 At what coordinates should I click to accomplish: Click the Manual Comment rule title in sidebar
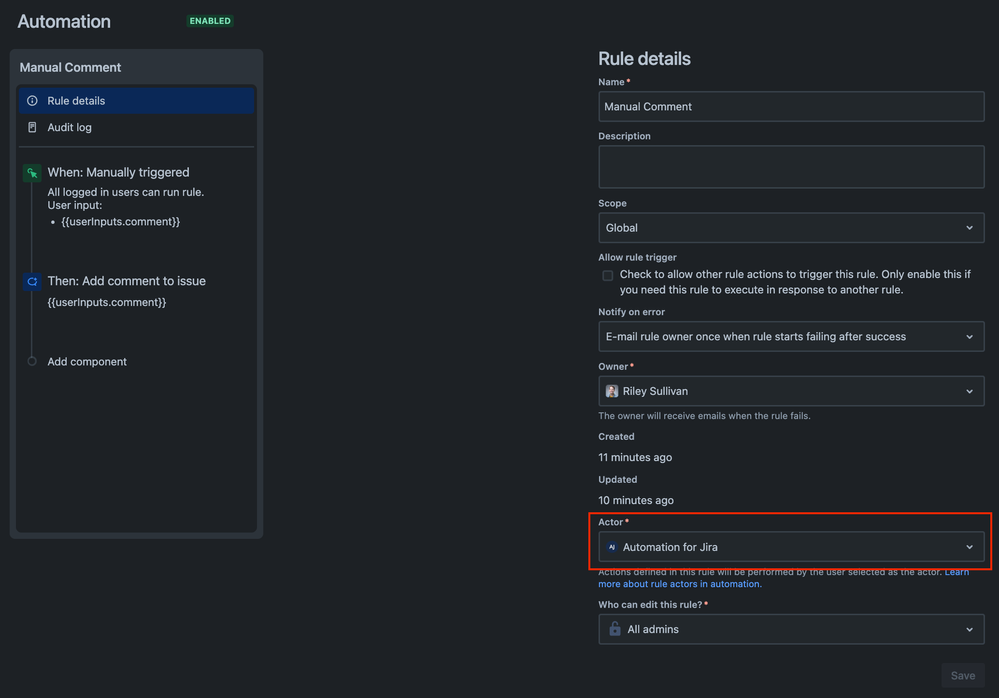[70, 68]
